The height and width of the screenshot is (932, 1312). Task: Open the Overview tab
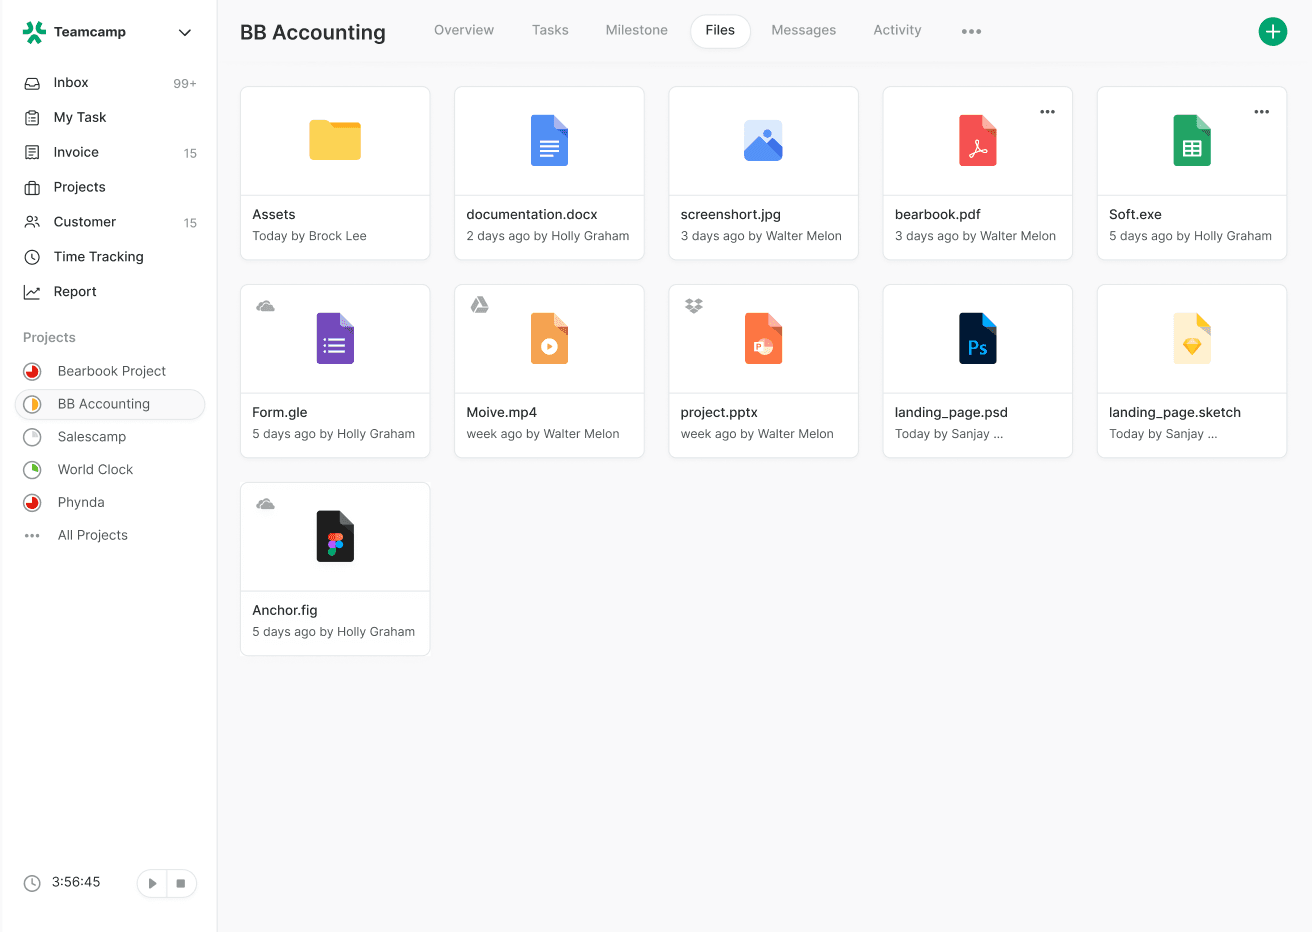coord(463,30)
